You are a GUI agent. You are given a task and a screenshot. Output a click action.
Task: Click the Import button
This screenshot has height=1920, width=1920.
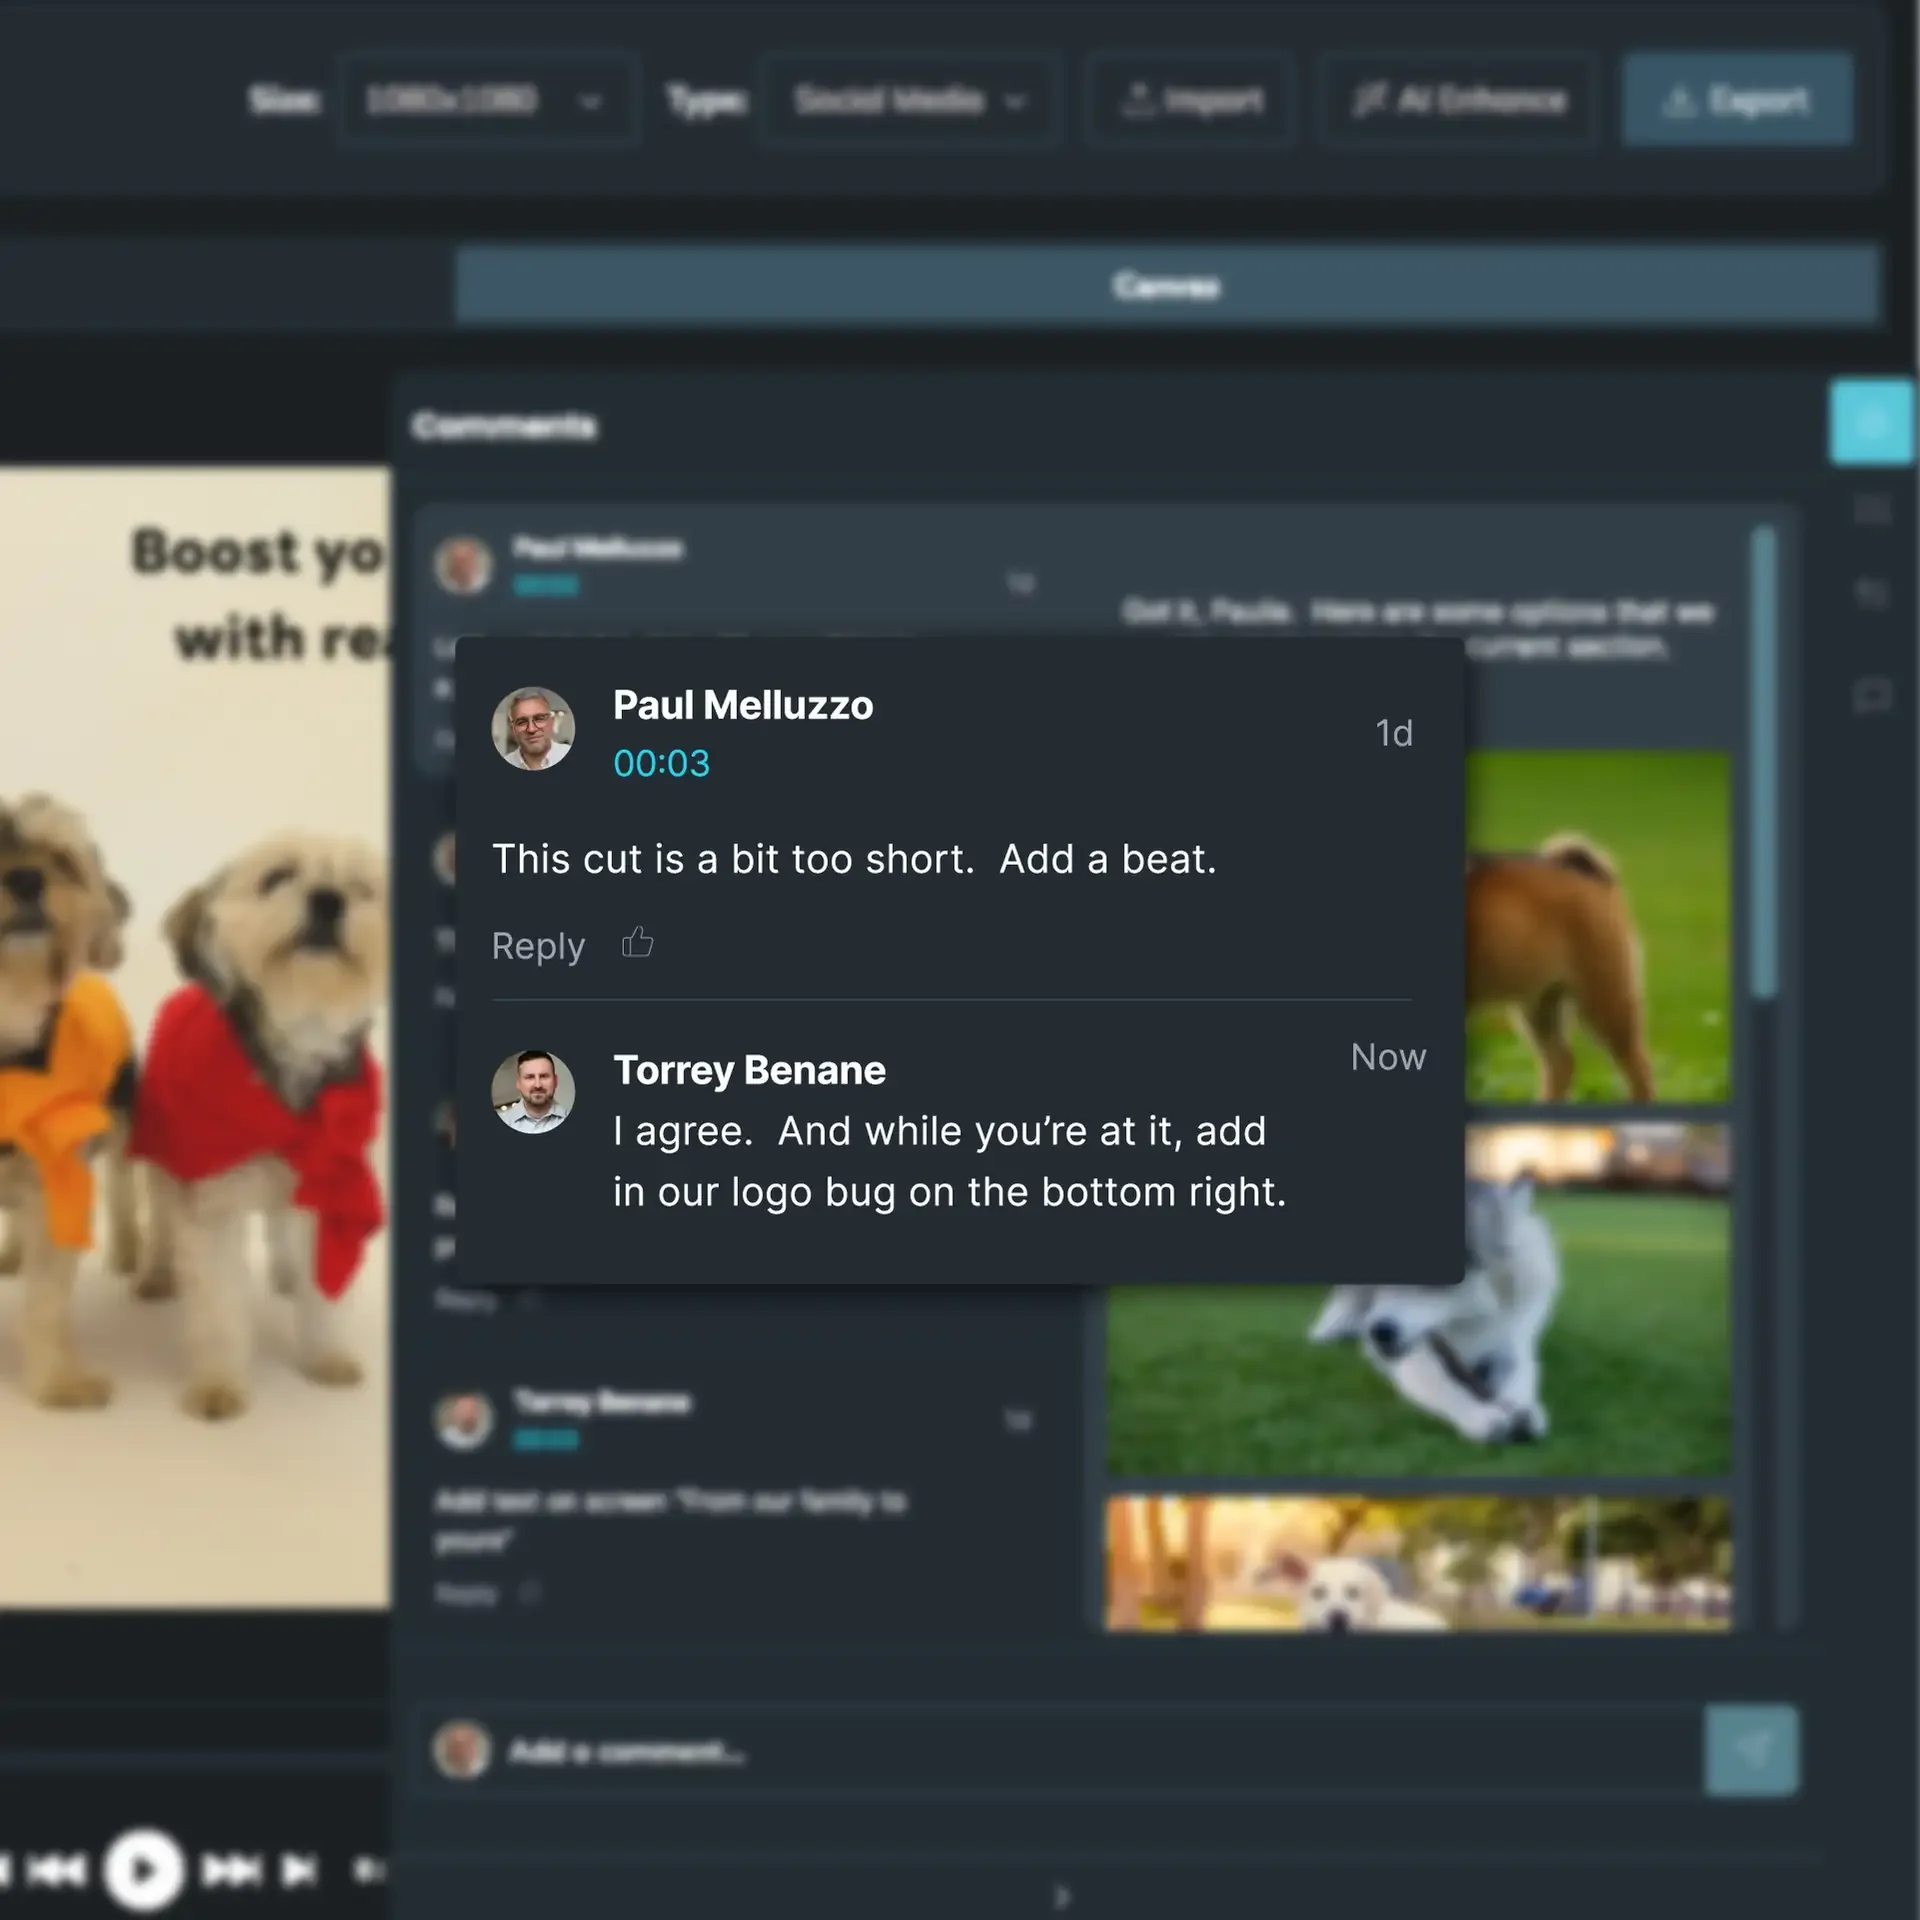click(x=1192, y=101)
